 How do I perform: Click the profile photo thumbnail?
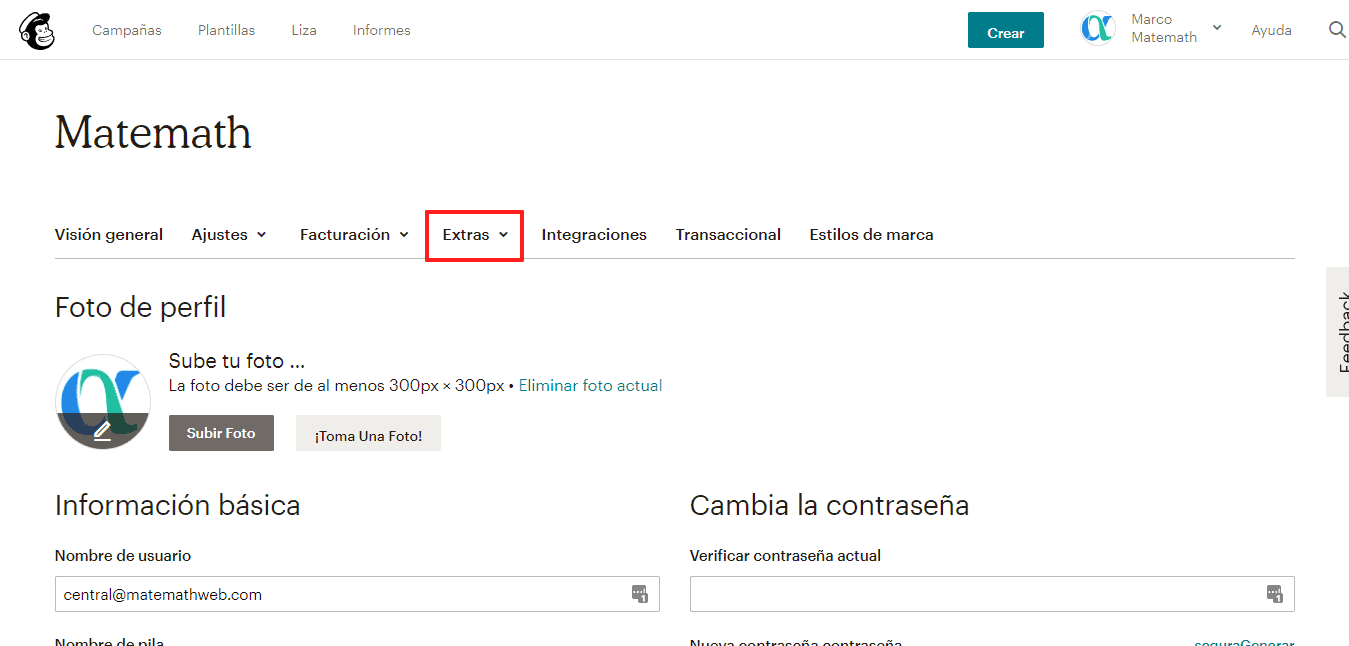(103, 402)
